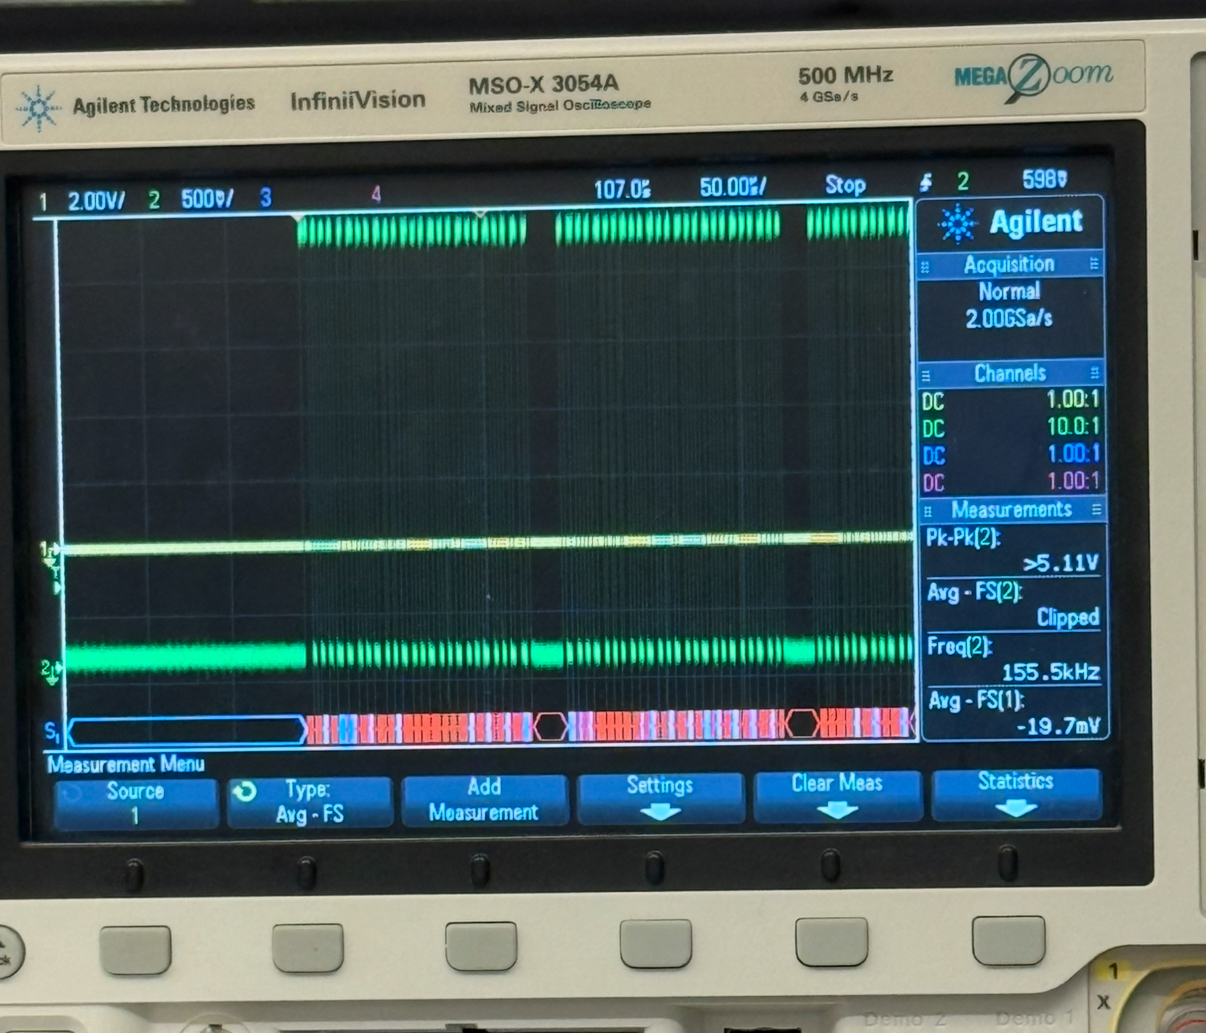Click the 50.00 time-per-division readout
1206x1033 pixels.
pyautogui.click(x=733, y=187)
